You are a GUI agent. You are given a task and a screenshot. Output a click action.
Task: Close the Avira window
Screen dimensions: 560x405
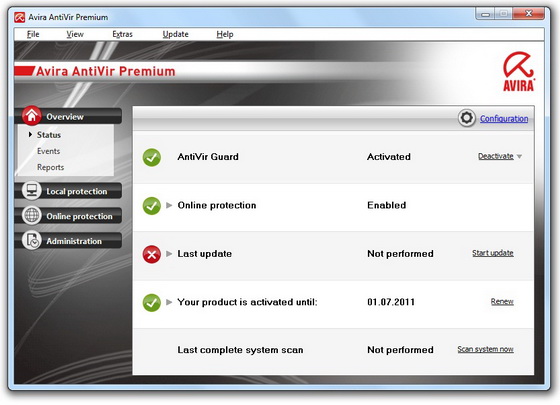coord(529,14)
